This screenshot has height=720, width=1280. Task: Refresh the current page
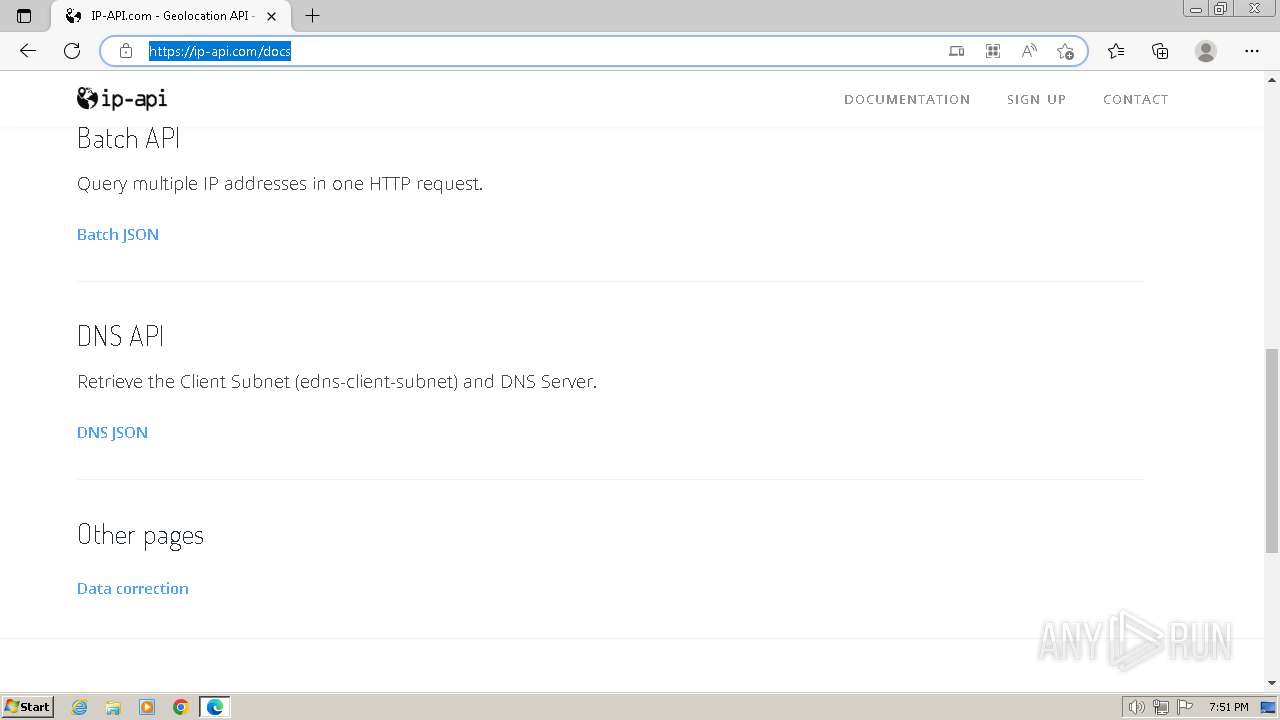click(x=72, y=51)
